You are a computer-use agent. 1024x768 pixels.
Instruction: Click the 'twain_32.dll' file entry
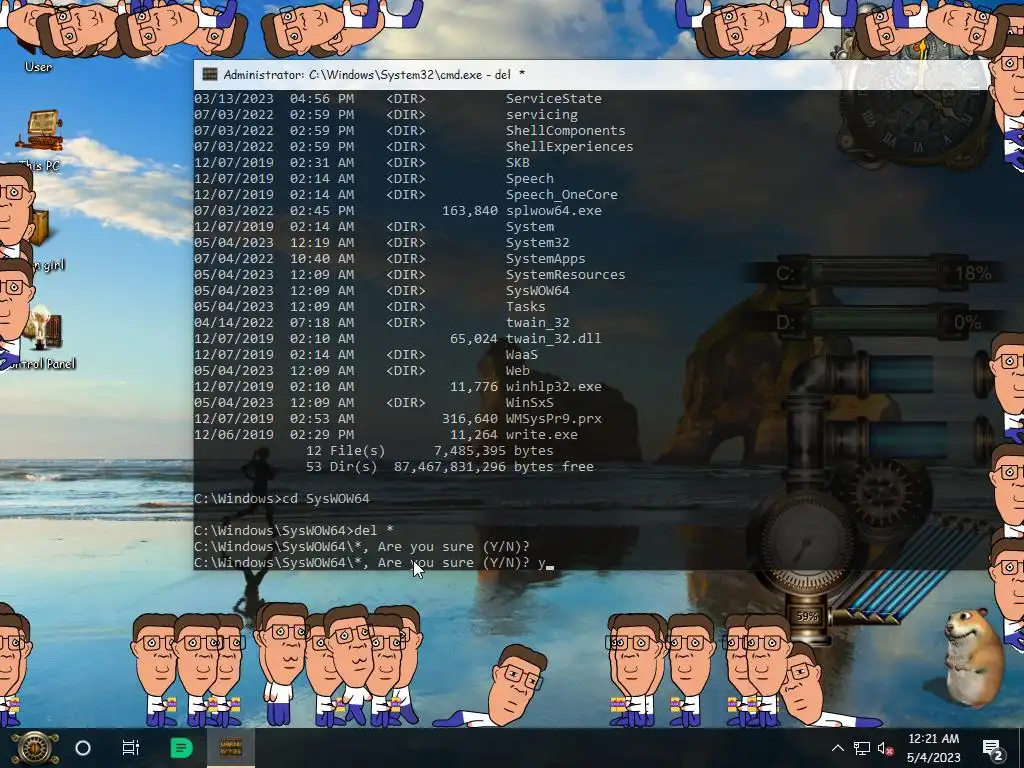click(x=554, y=338)
